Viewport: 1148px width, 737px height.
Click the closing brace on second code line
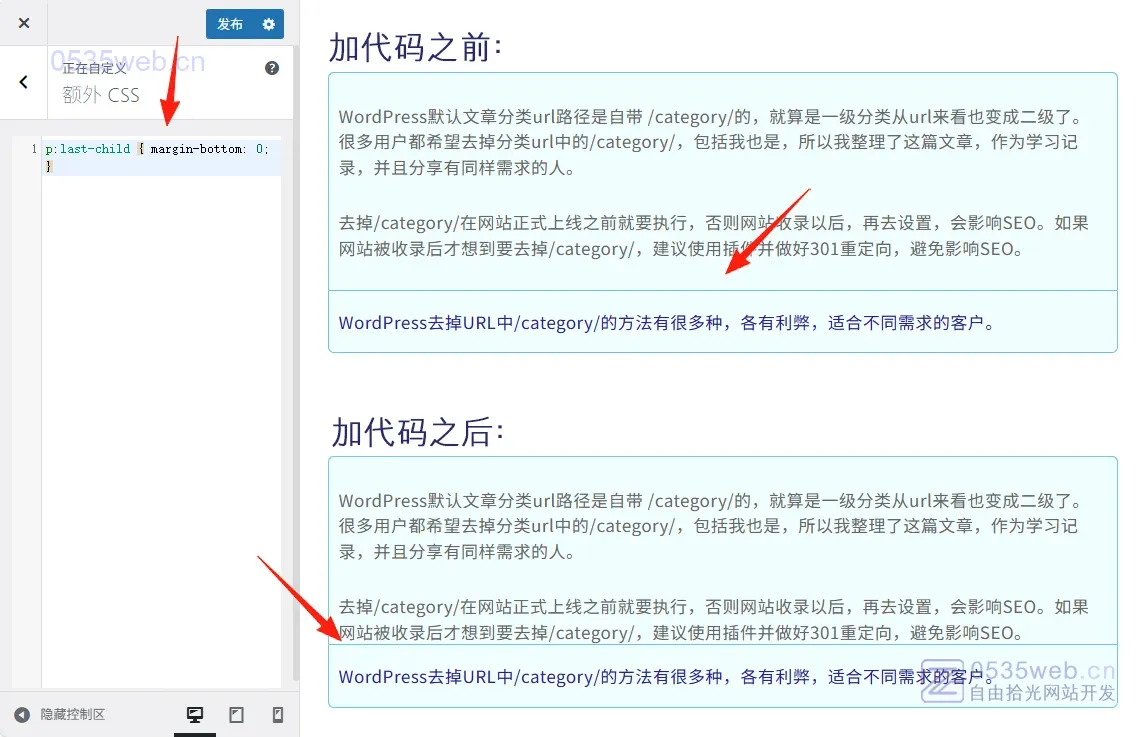(x=48, y=166)
